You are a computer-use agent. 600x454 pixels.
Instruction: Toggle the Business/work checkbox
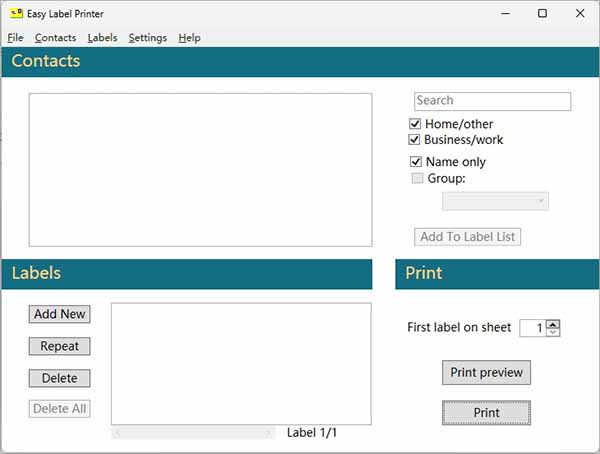(416, 140)
